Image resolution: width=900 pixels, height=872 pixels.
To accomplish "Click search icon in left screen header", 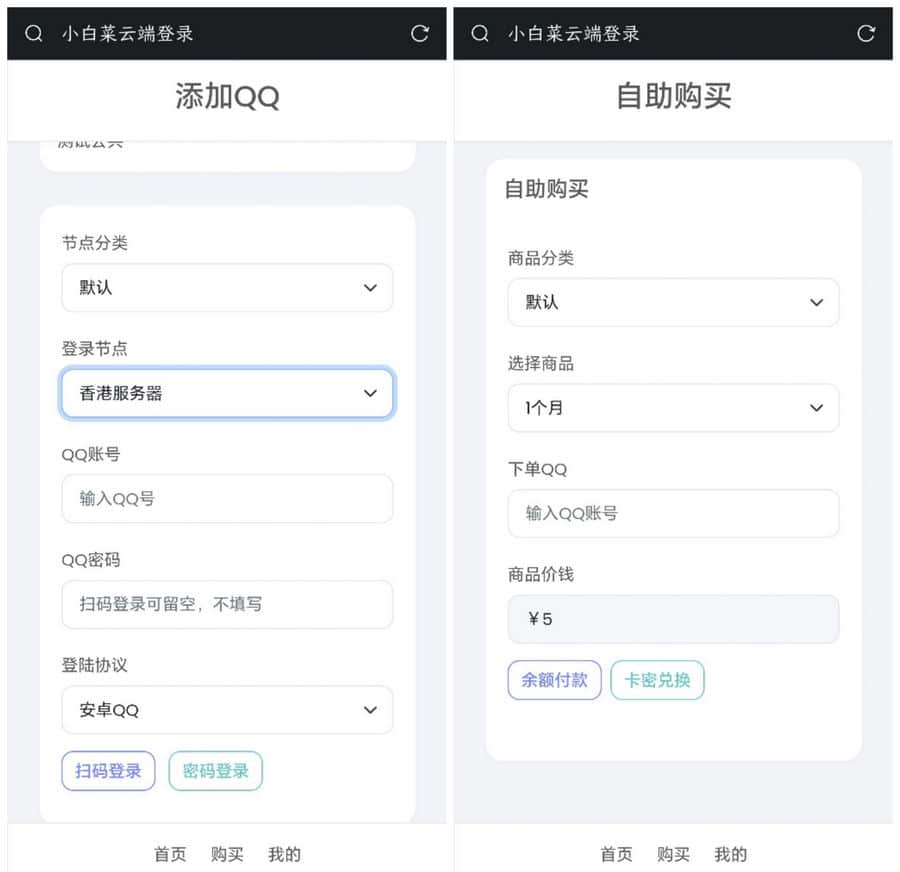I will [x=34, y=33].
